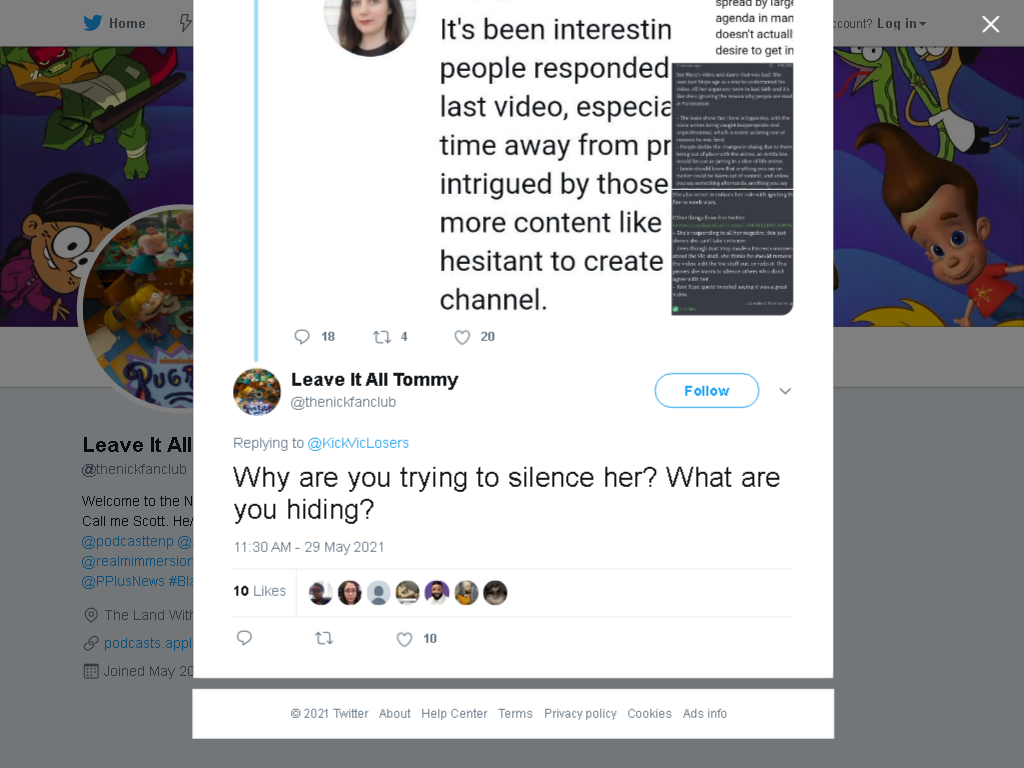Expand the chevron menu next to Follow
The height and width of the screenshot is (768, 1024).
pos(785,391)
